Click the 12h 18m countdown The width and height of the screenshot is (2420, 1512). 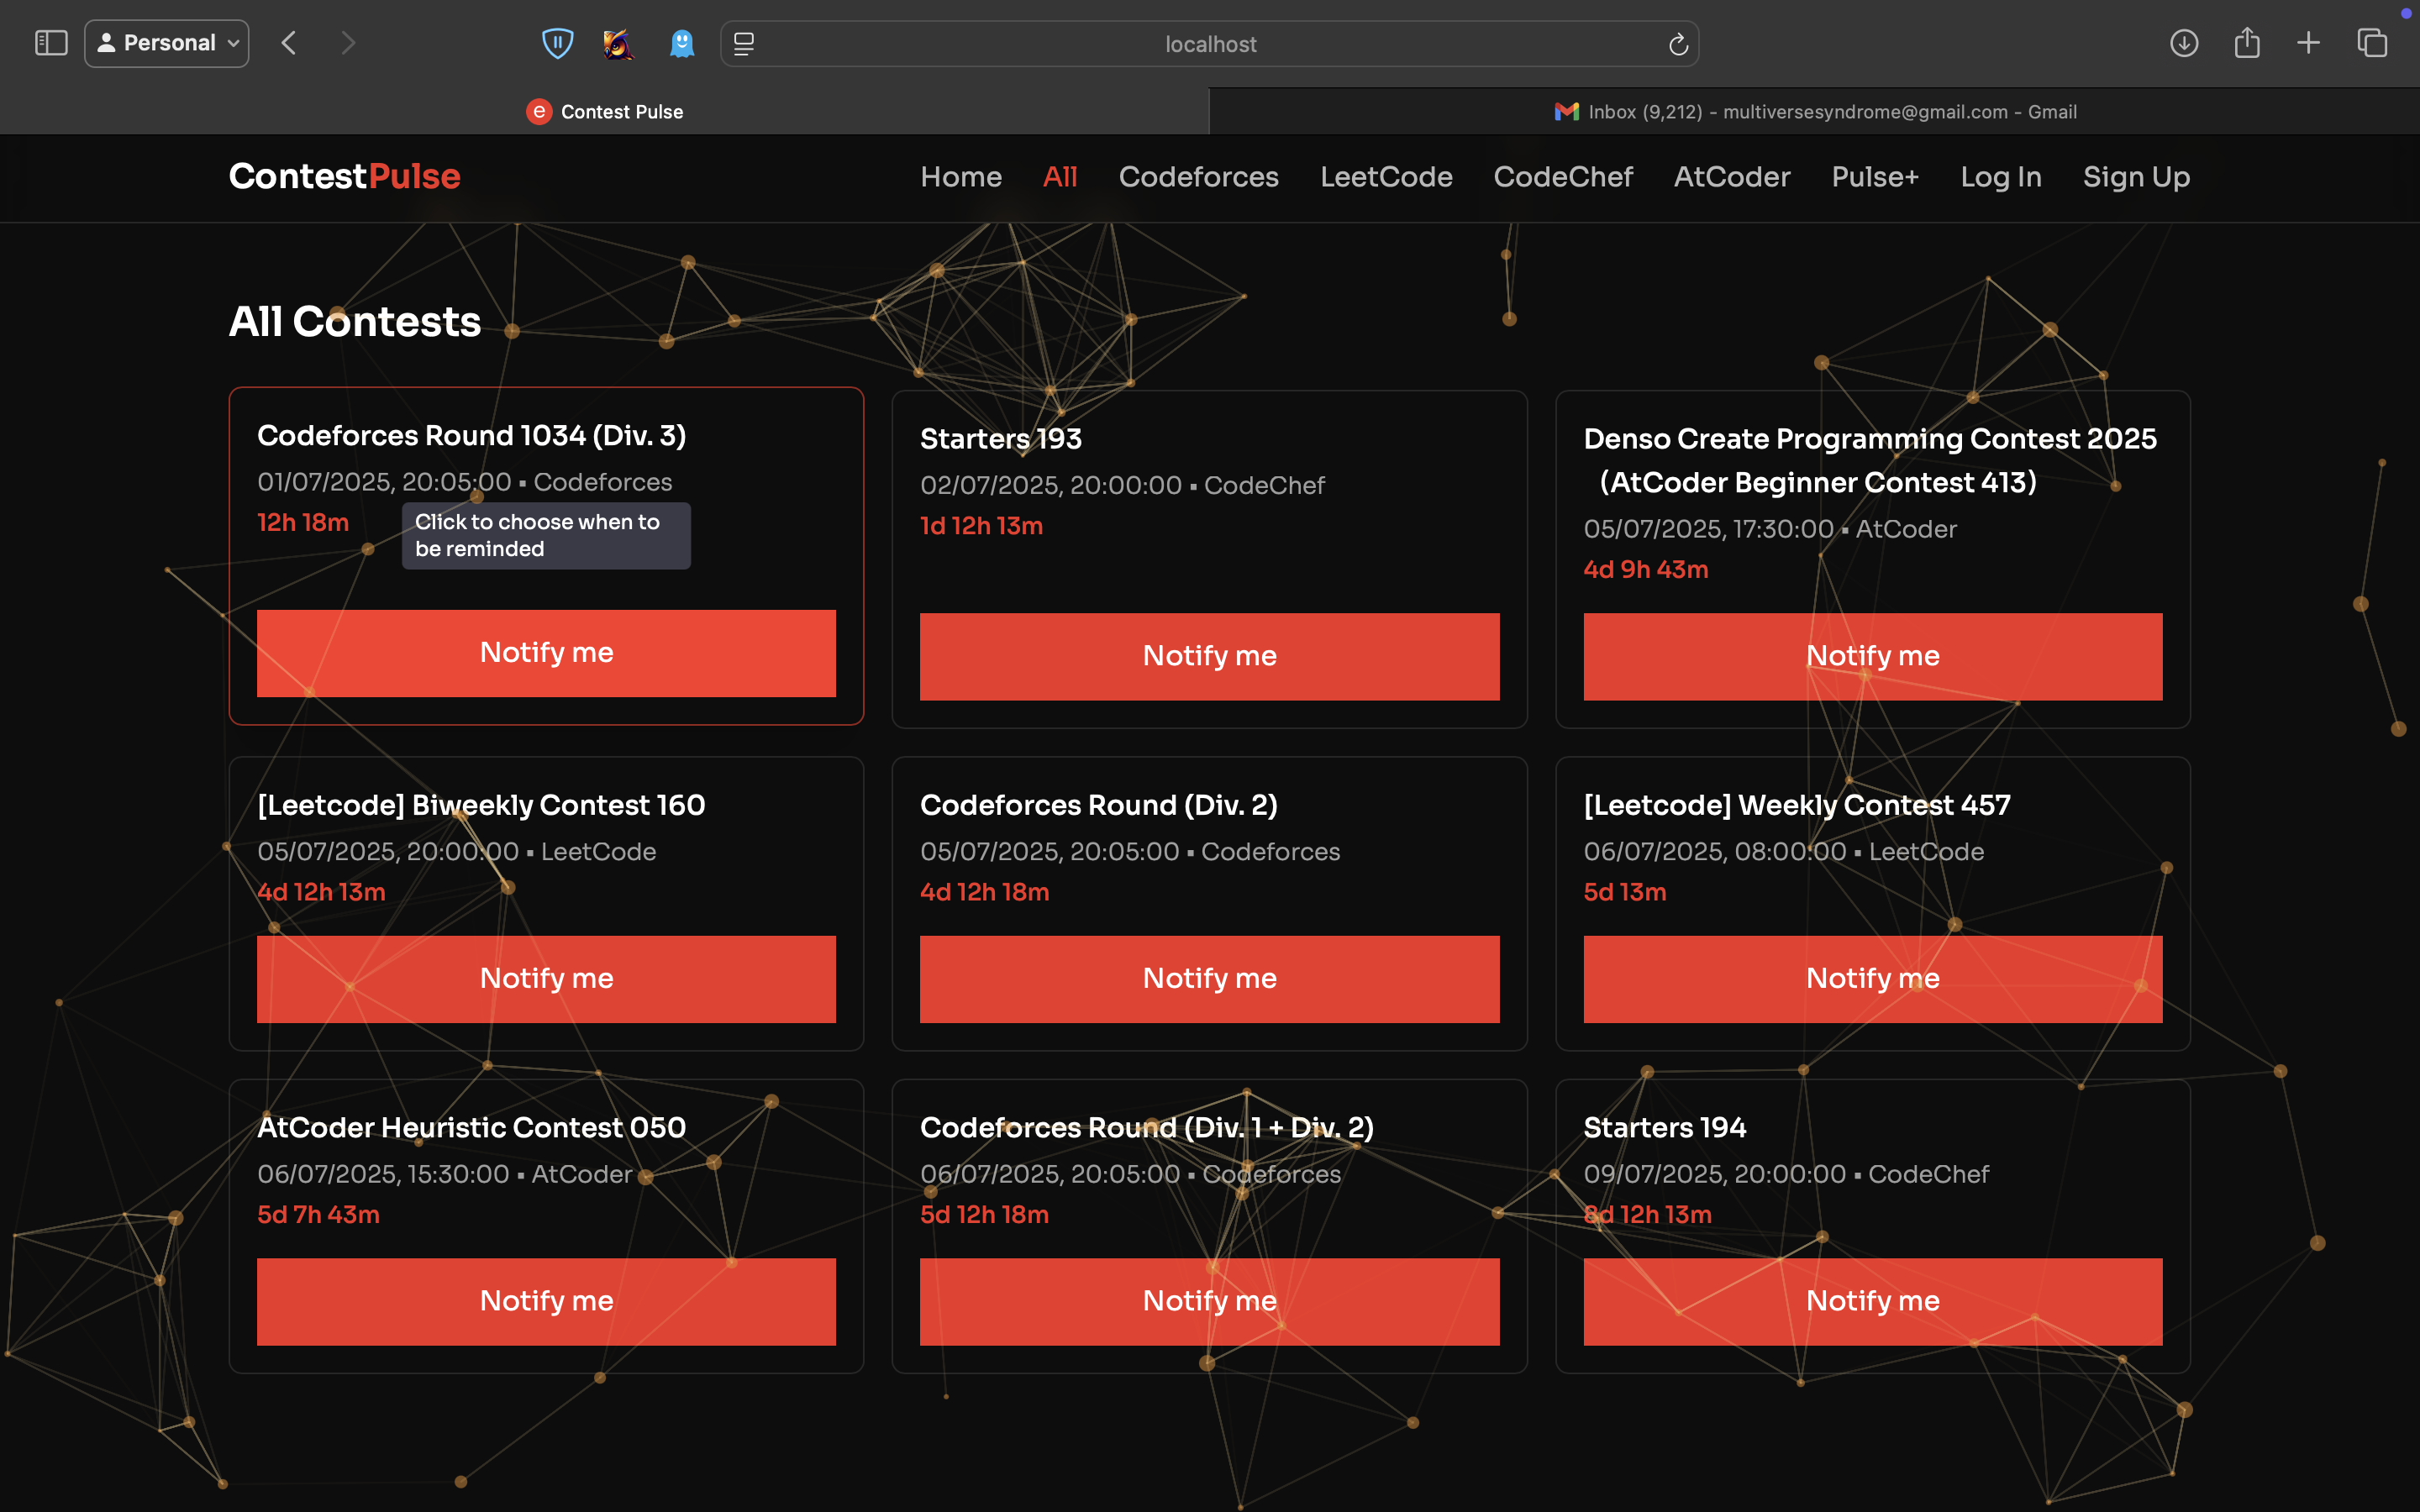pyautogui.click(x=303, y=522)
